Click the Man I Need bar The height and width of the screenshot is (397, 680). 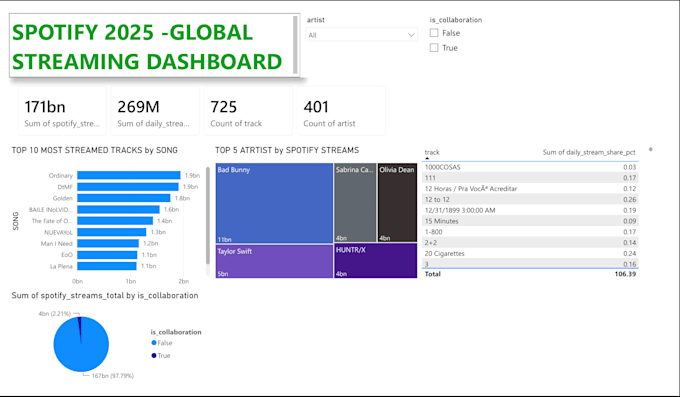[x=108, y=243]
